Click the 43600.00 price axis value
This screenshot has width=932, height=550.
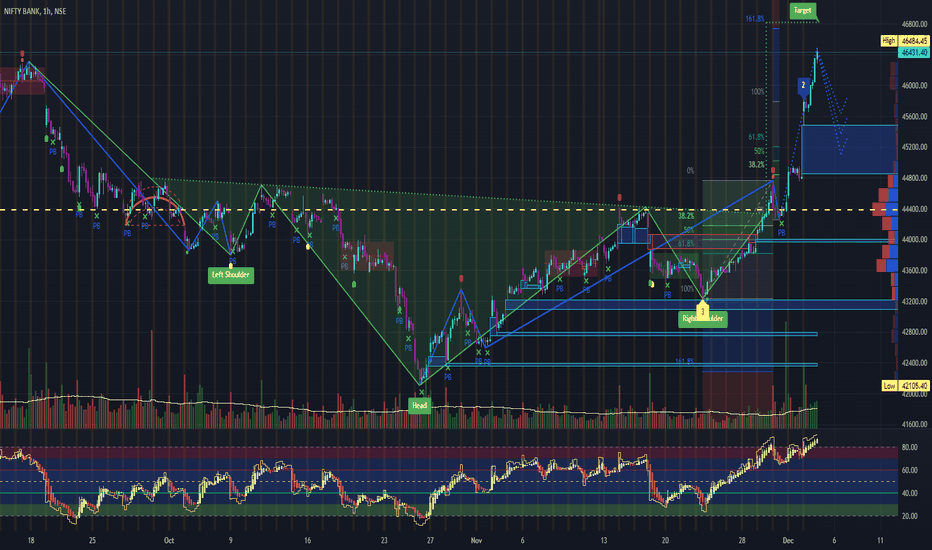[915, 271]
